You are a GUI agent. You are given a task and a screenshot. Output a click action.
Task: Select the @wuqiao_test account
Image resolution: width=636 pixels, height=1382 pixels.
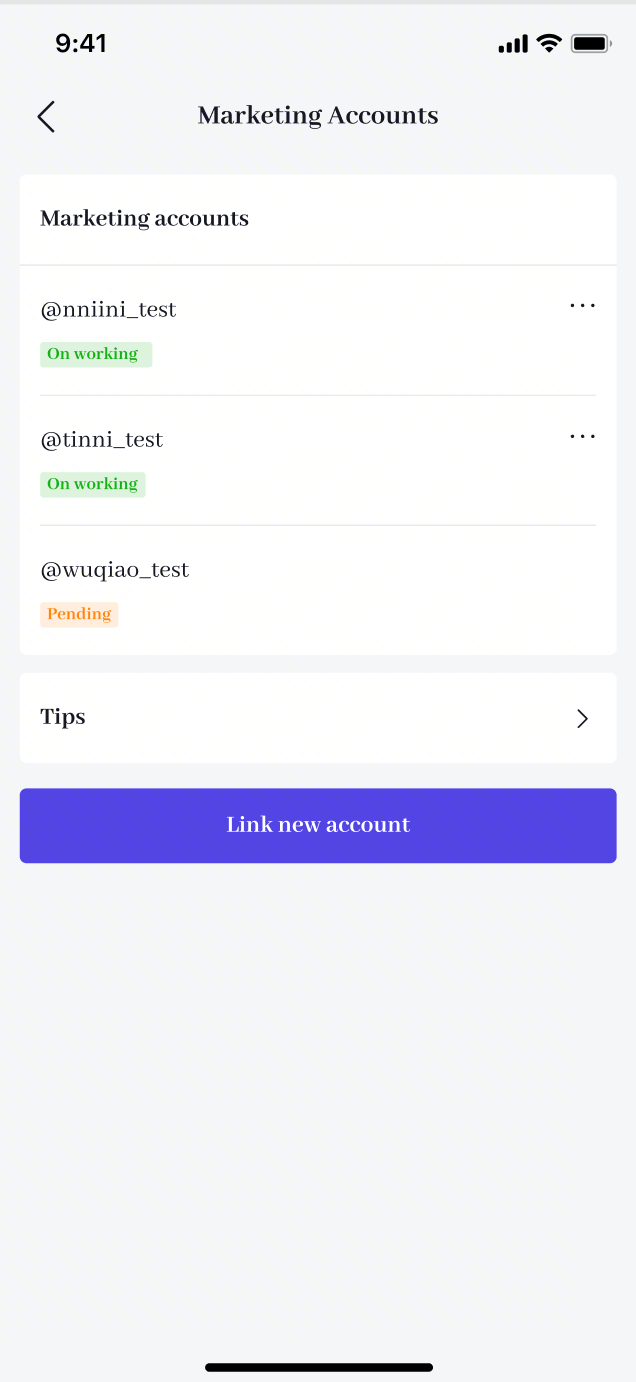click(114, 570)
